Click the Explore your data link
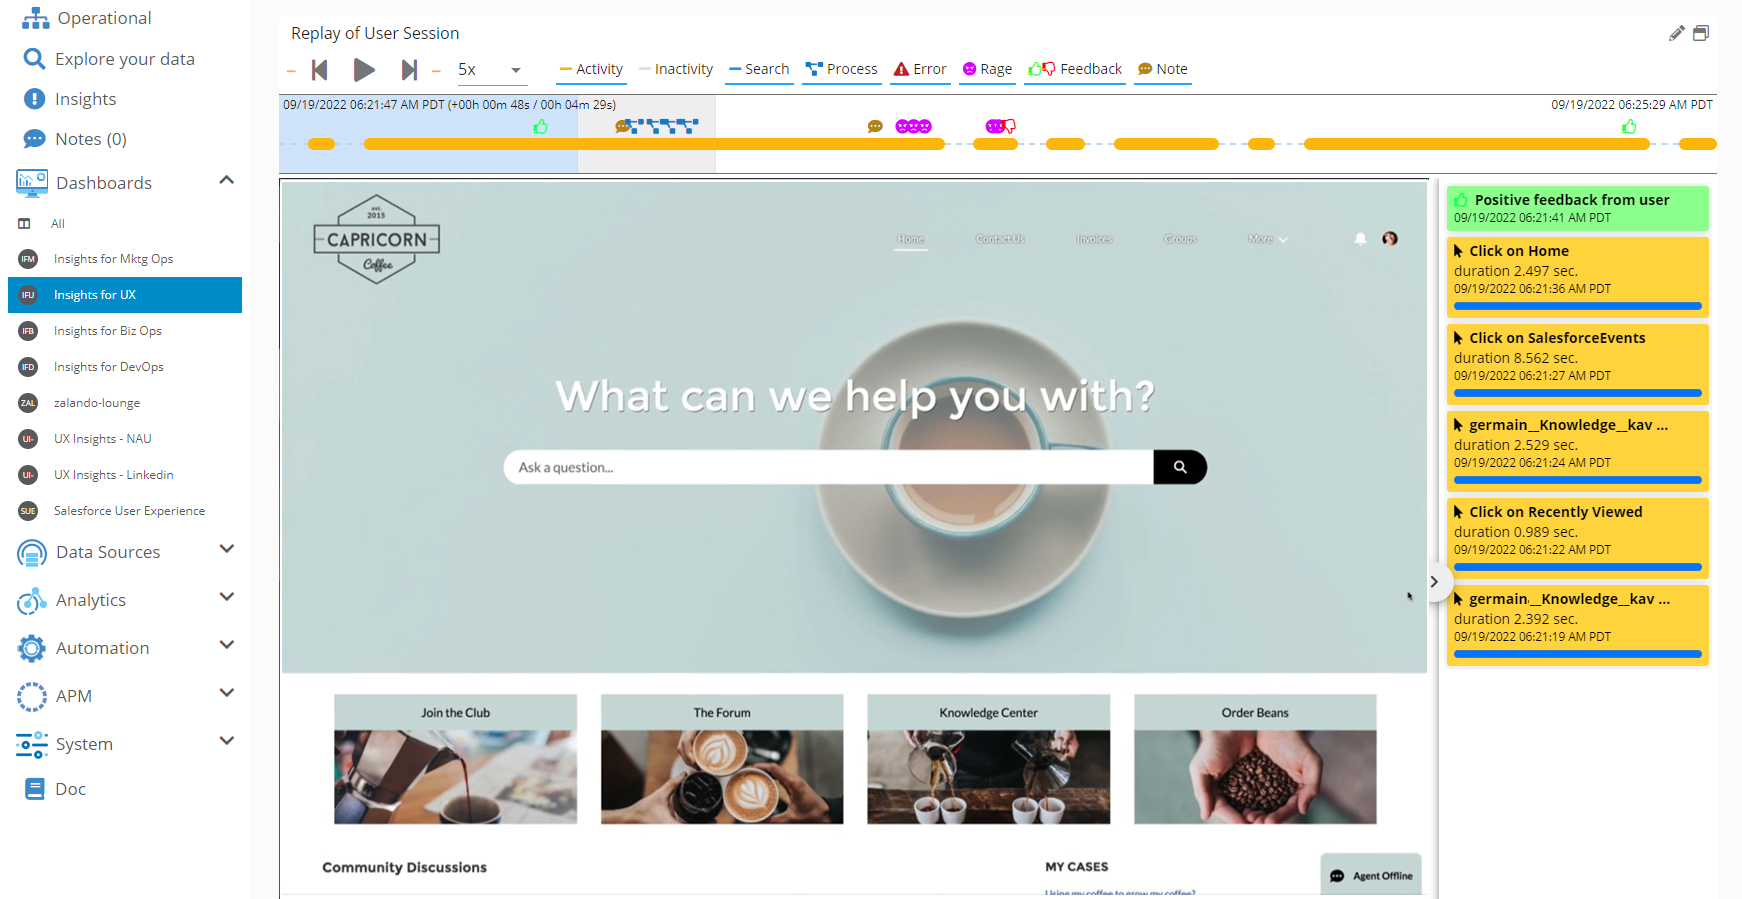 pos(125,59)
